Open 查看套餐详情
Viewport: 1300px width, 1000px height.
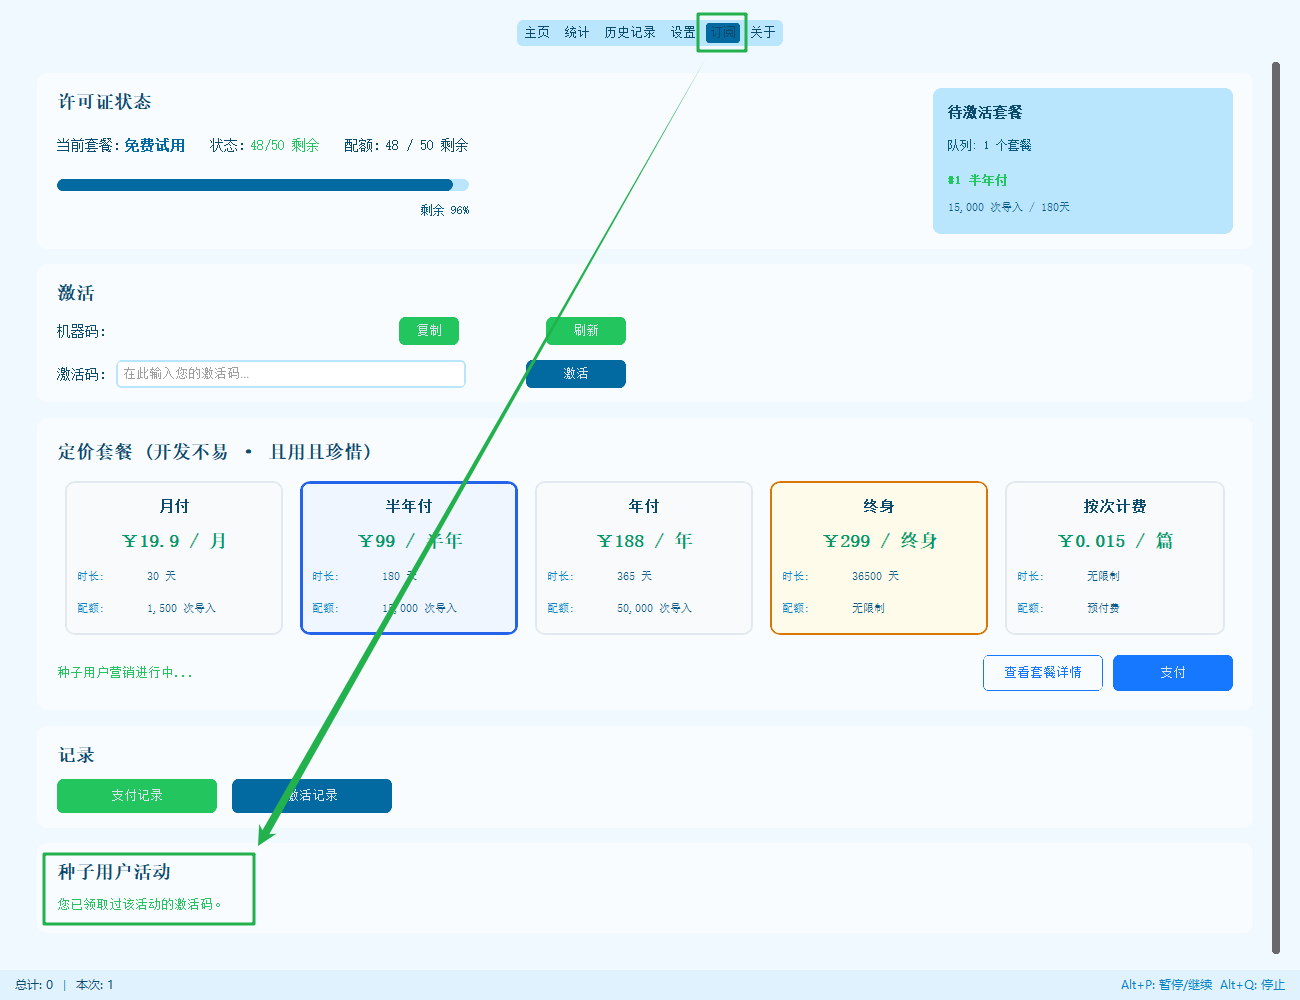(x=1043, y=673)
